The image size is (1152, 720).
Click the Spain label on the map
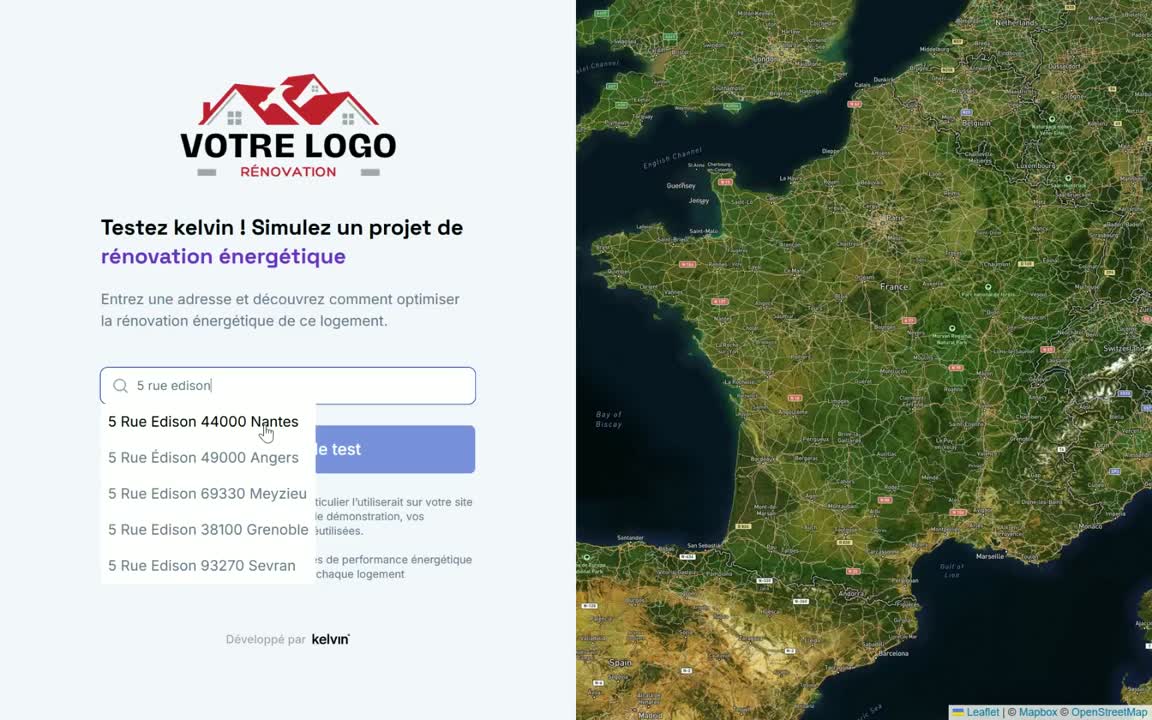[620, 663]
